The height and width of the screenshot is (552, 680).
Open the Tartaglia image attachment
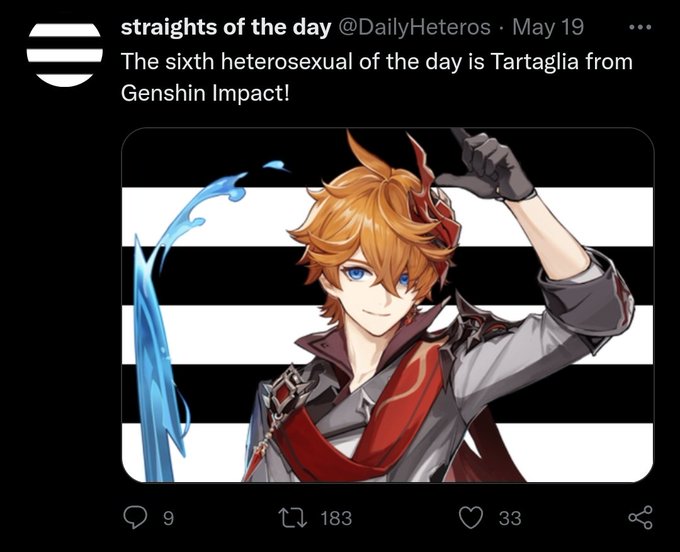pos(387,305)
